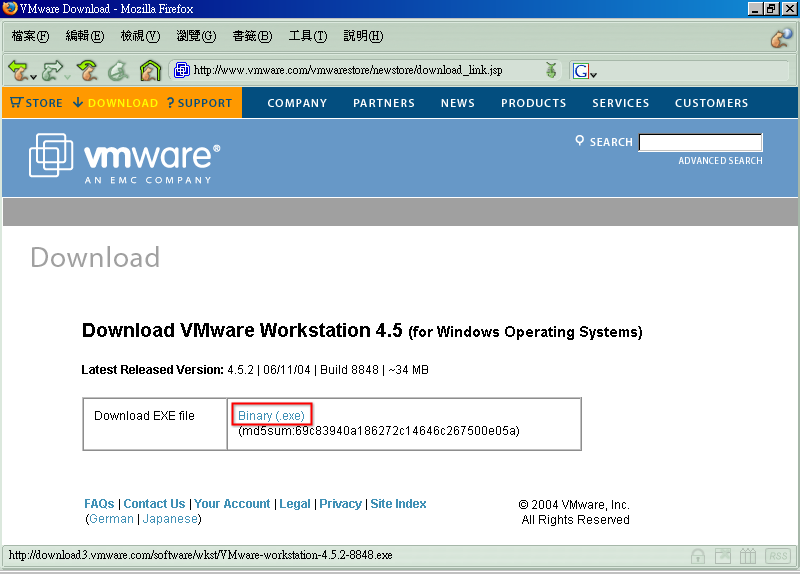Click the padlock security icon in status bar
The image size is (800, 574).
[x=700, y=556]
